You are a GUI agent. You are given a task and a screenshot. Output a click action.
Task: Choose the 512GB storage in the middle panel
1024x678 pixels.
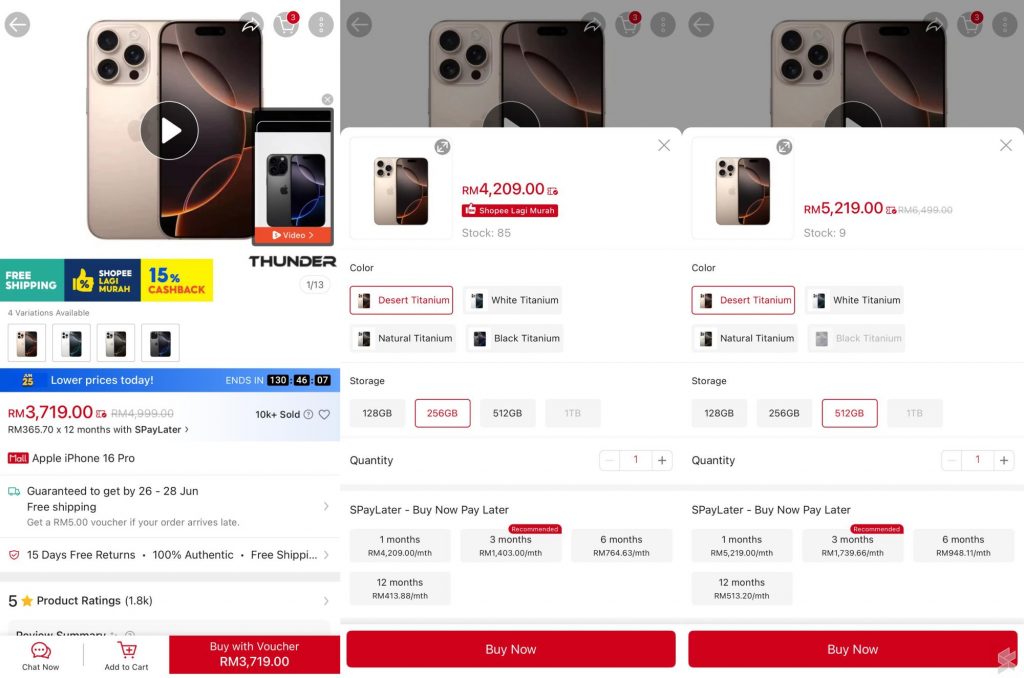(x=507, y=413)
